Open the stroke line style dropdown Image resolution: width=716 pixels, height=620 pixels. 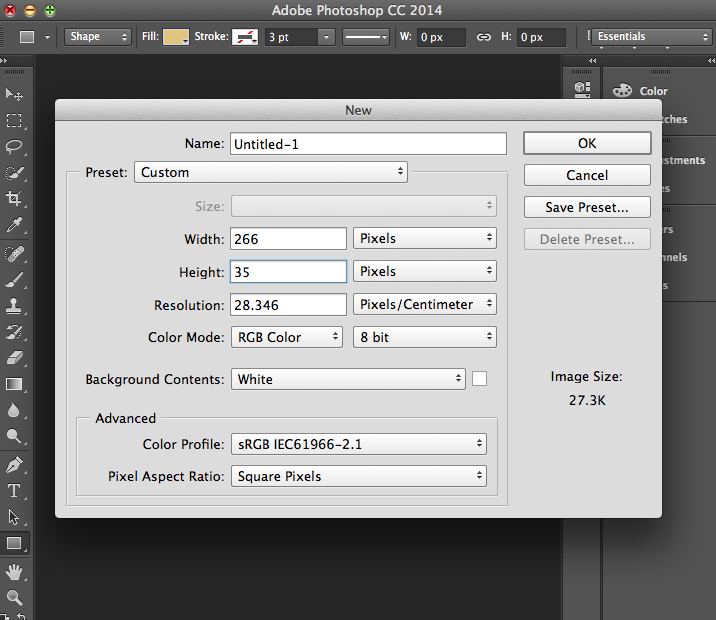click(x=366, y=37)
